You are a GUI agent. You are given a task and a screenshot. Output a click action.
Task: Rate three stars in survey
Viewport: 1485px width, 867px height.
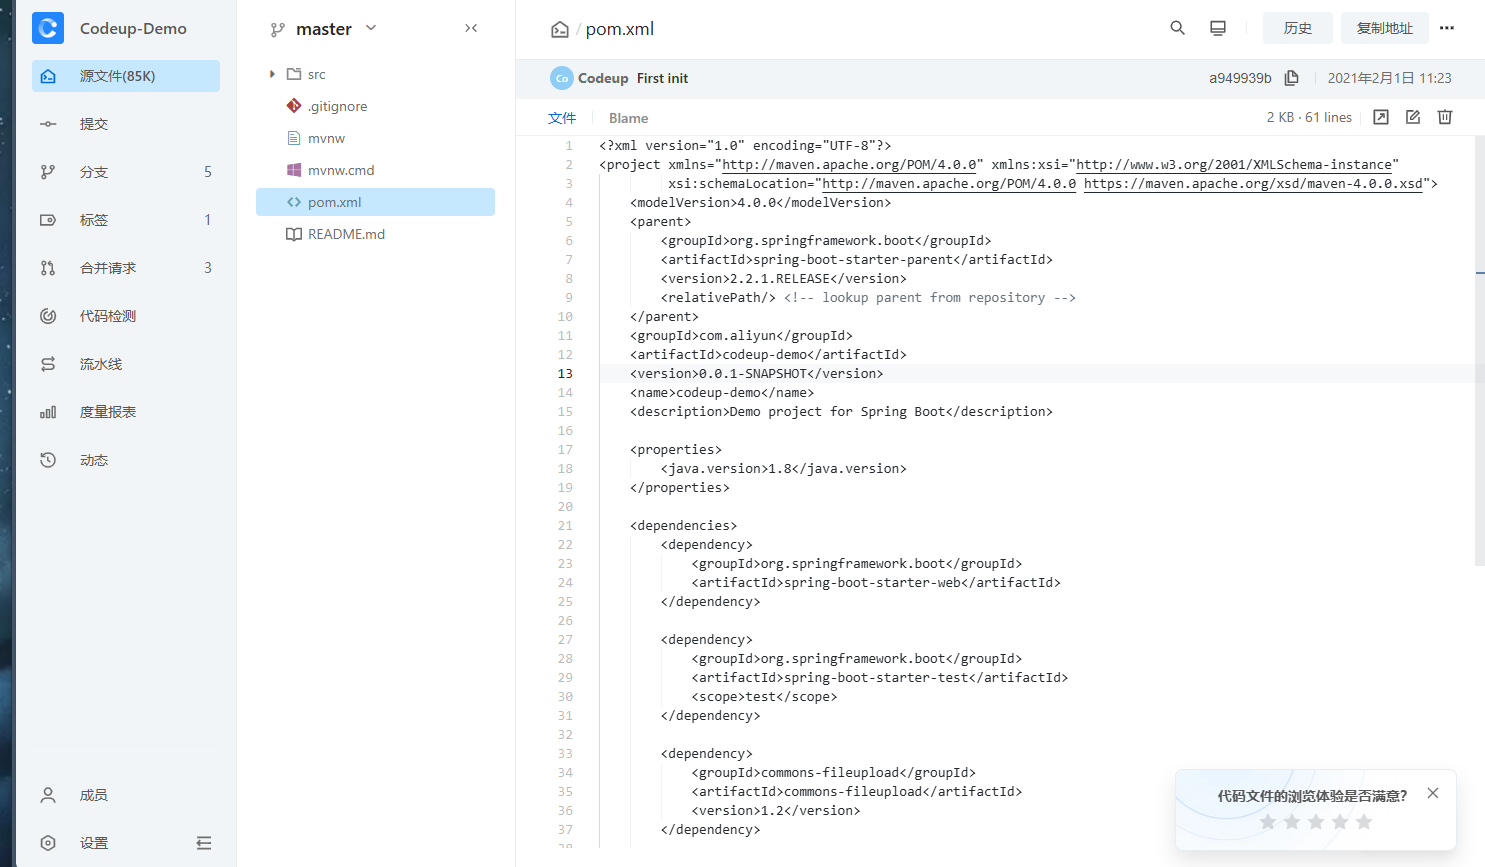click(1316, 822)
